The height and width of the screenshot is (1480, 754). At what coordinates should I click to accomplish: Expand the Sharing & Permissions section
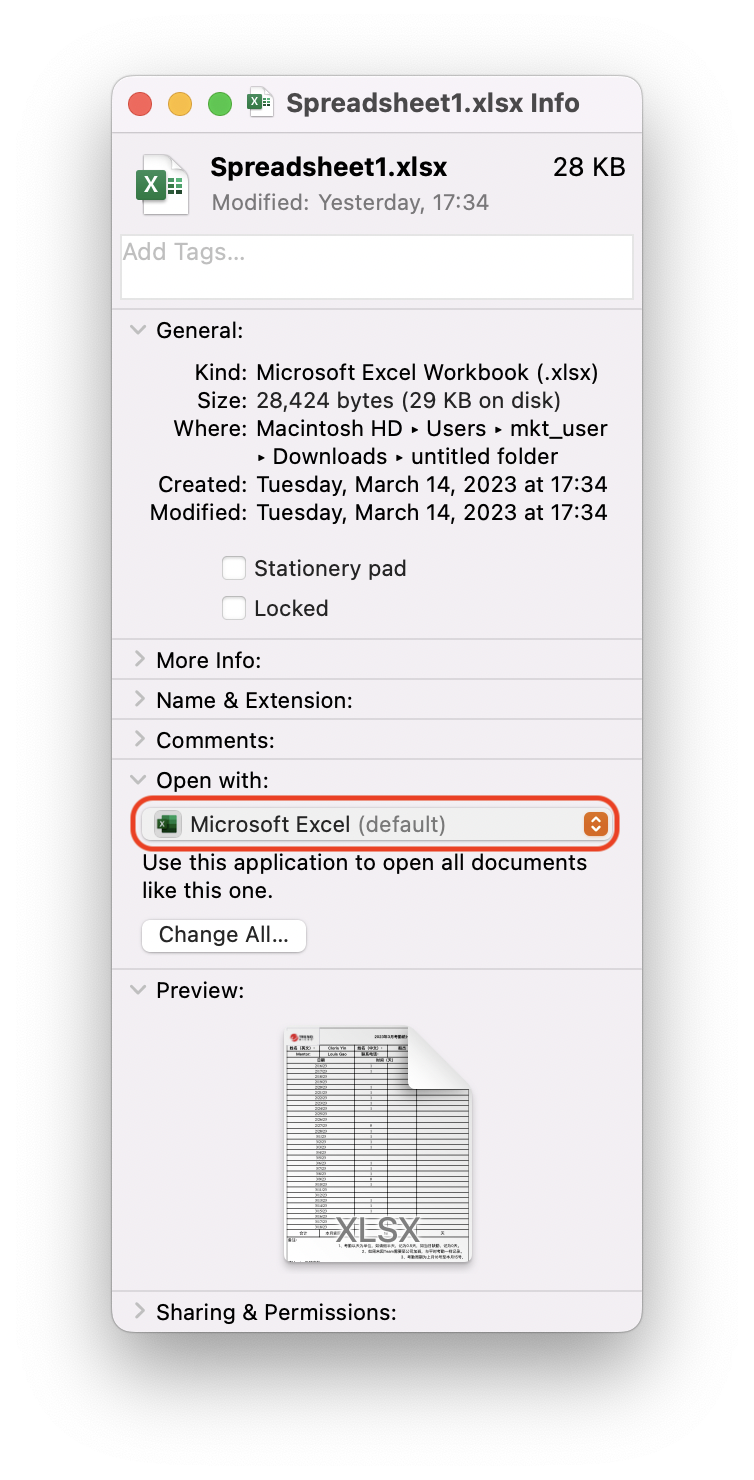[138, 1312]
